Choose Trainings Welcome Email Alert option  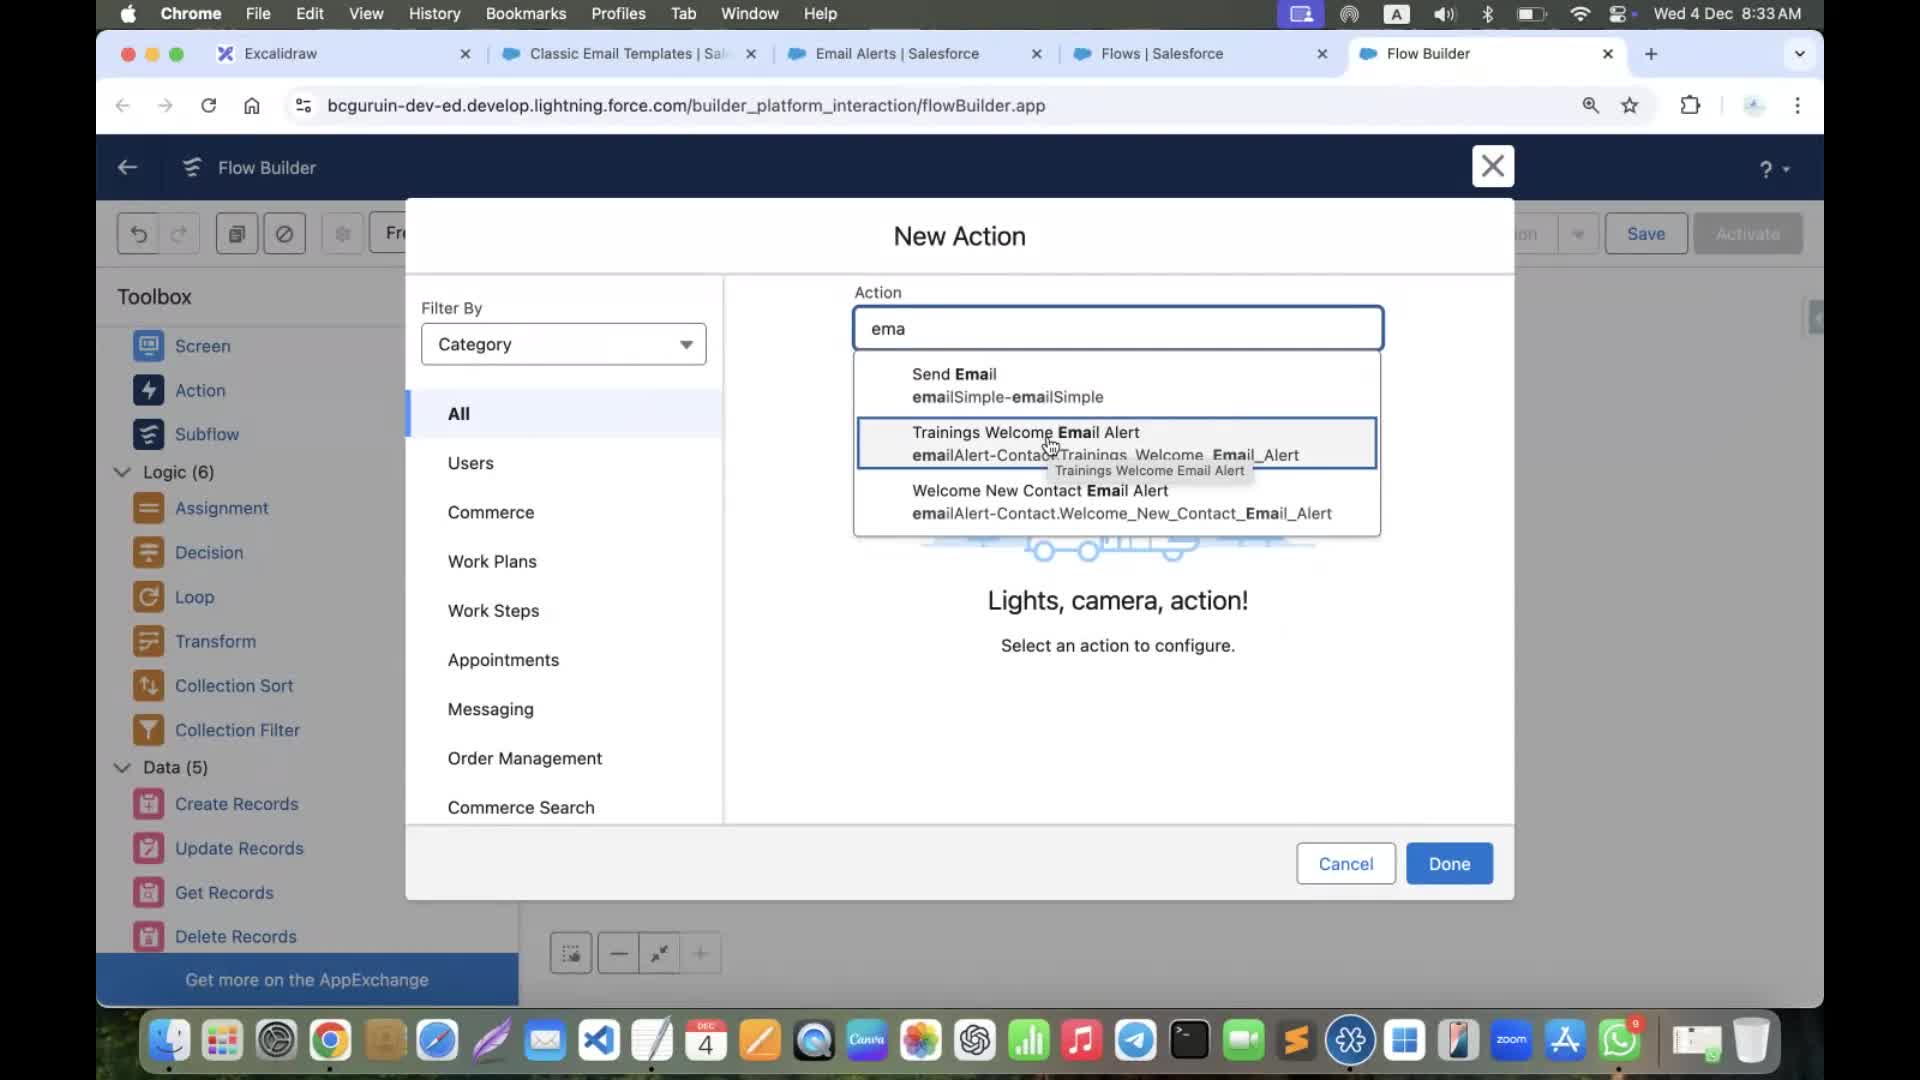(x=1117, y=443)
